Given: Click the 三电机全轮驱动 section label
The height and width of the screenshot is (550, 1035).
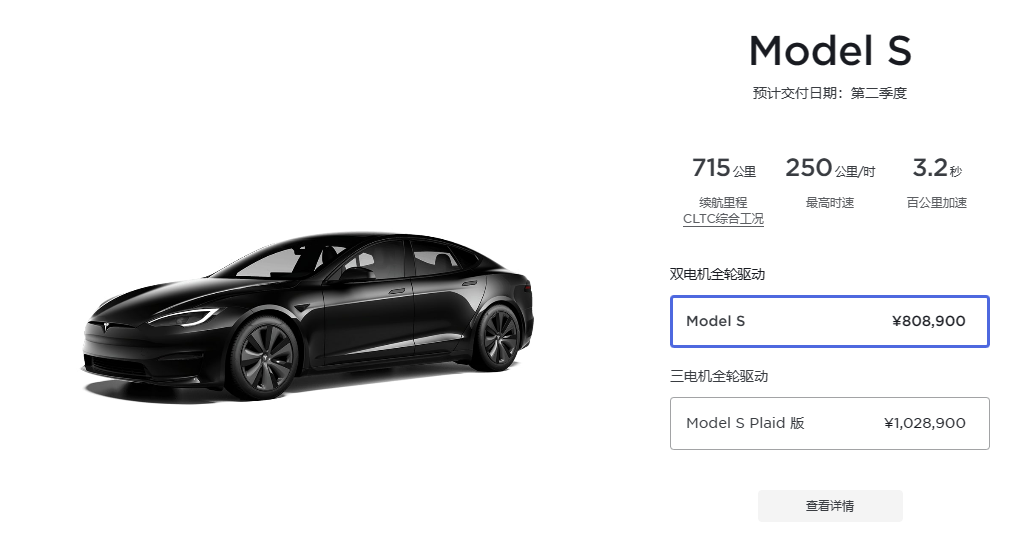Looking at the screenshot, I should (x=719, y=376).
